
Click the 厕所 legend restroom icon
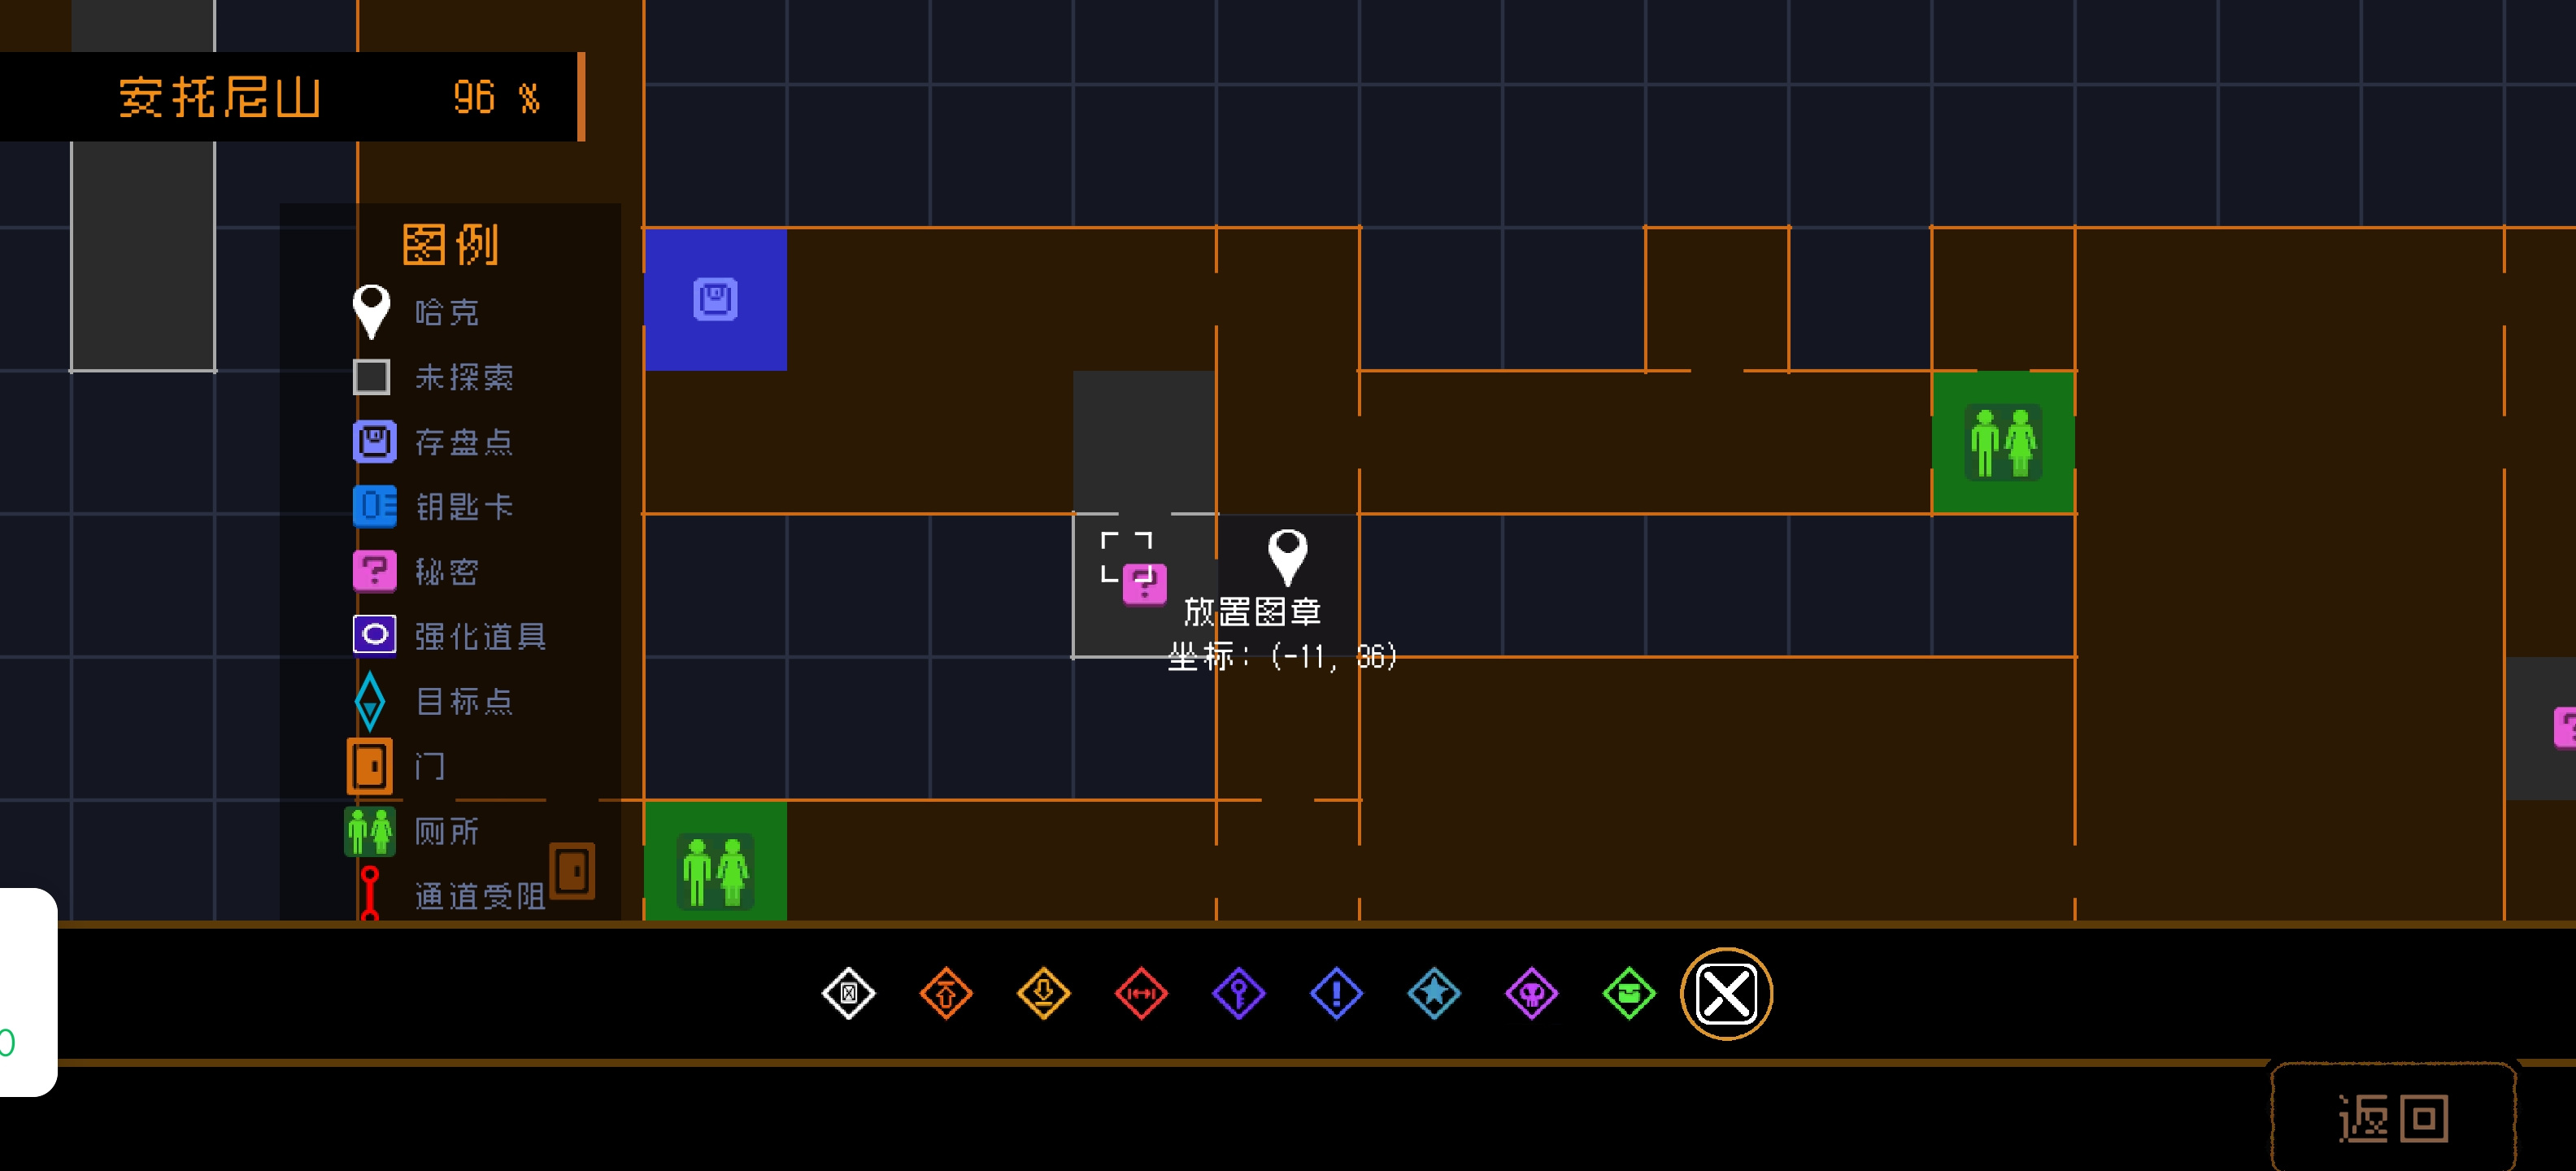(x=370, y=831)
